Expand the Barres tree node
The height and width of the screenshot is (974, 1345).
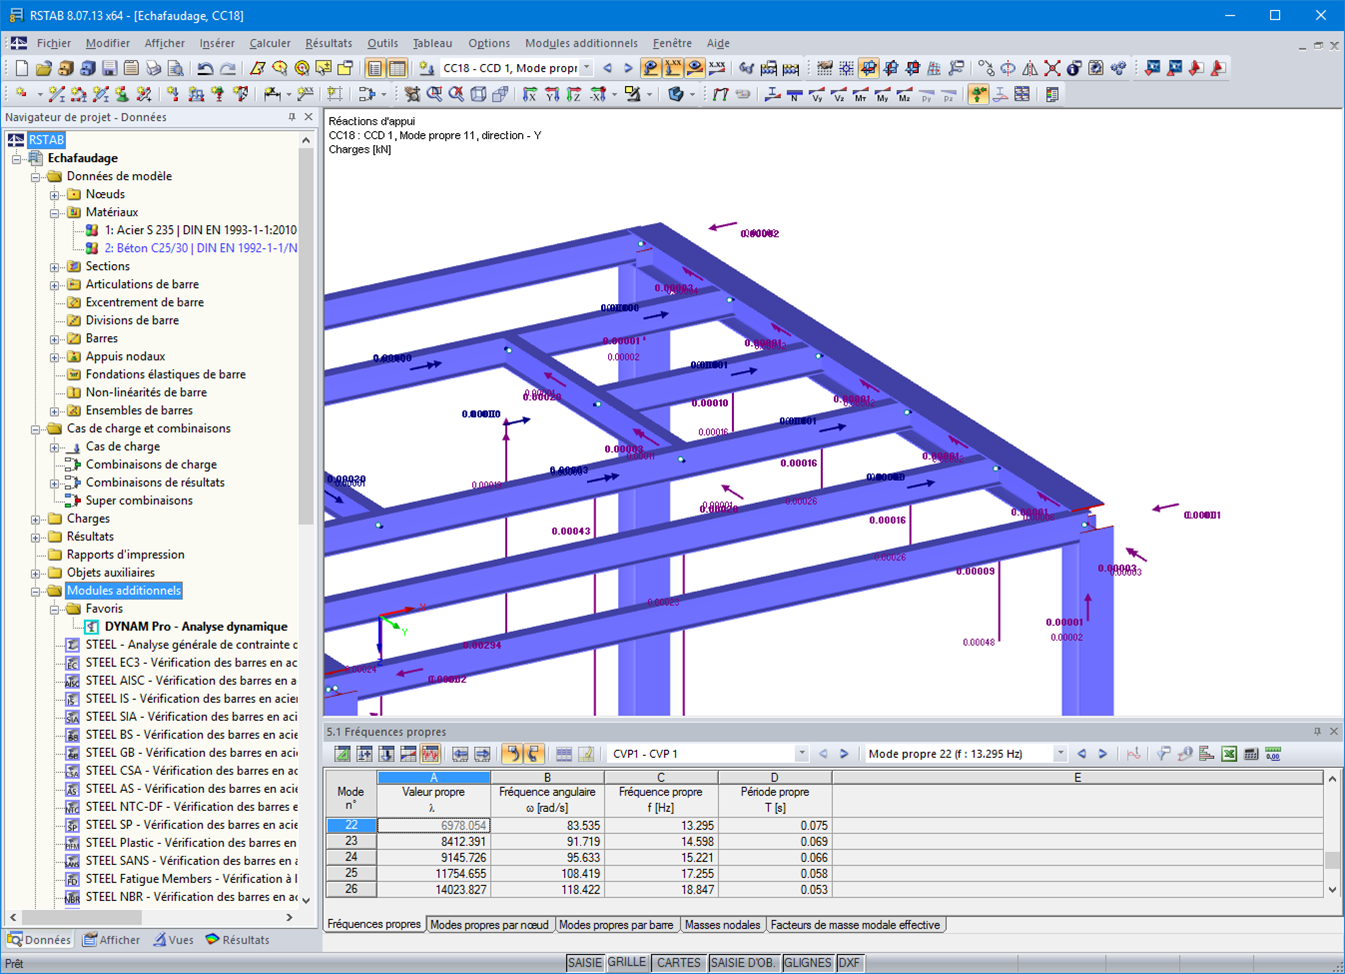55,339
